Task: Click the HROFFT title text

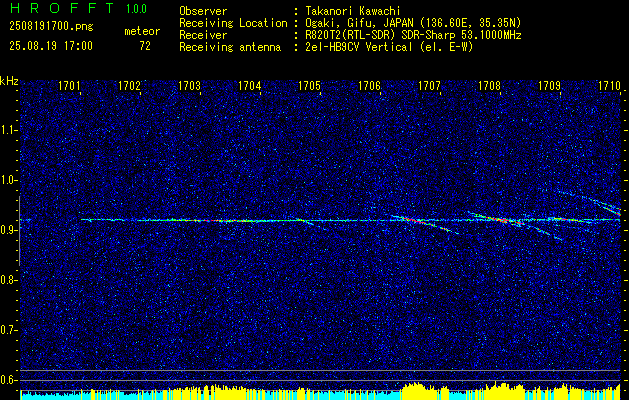Action: [62, 8]
